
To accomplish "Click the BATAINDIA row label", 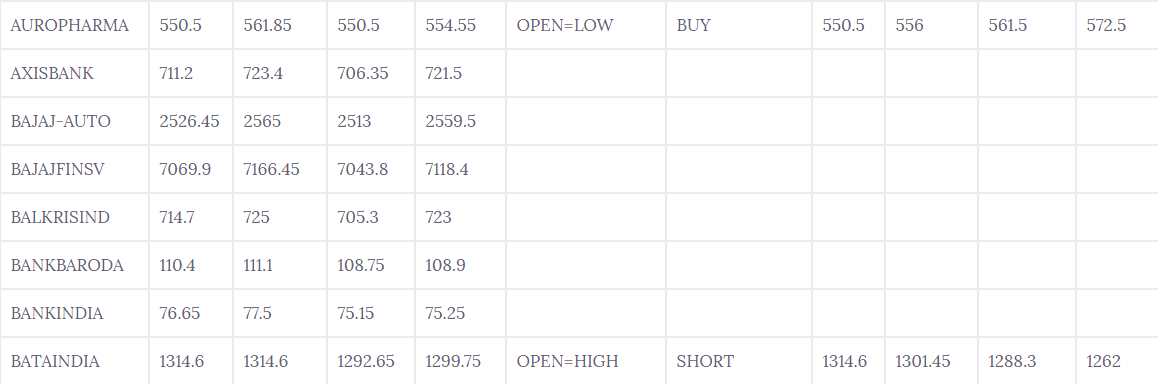I will 75,361.
